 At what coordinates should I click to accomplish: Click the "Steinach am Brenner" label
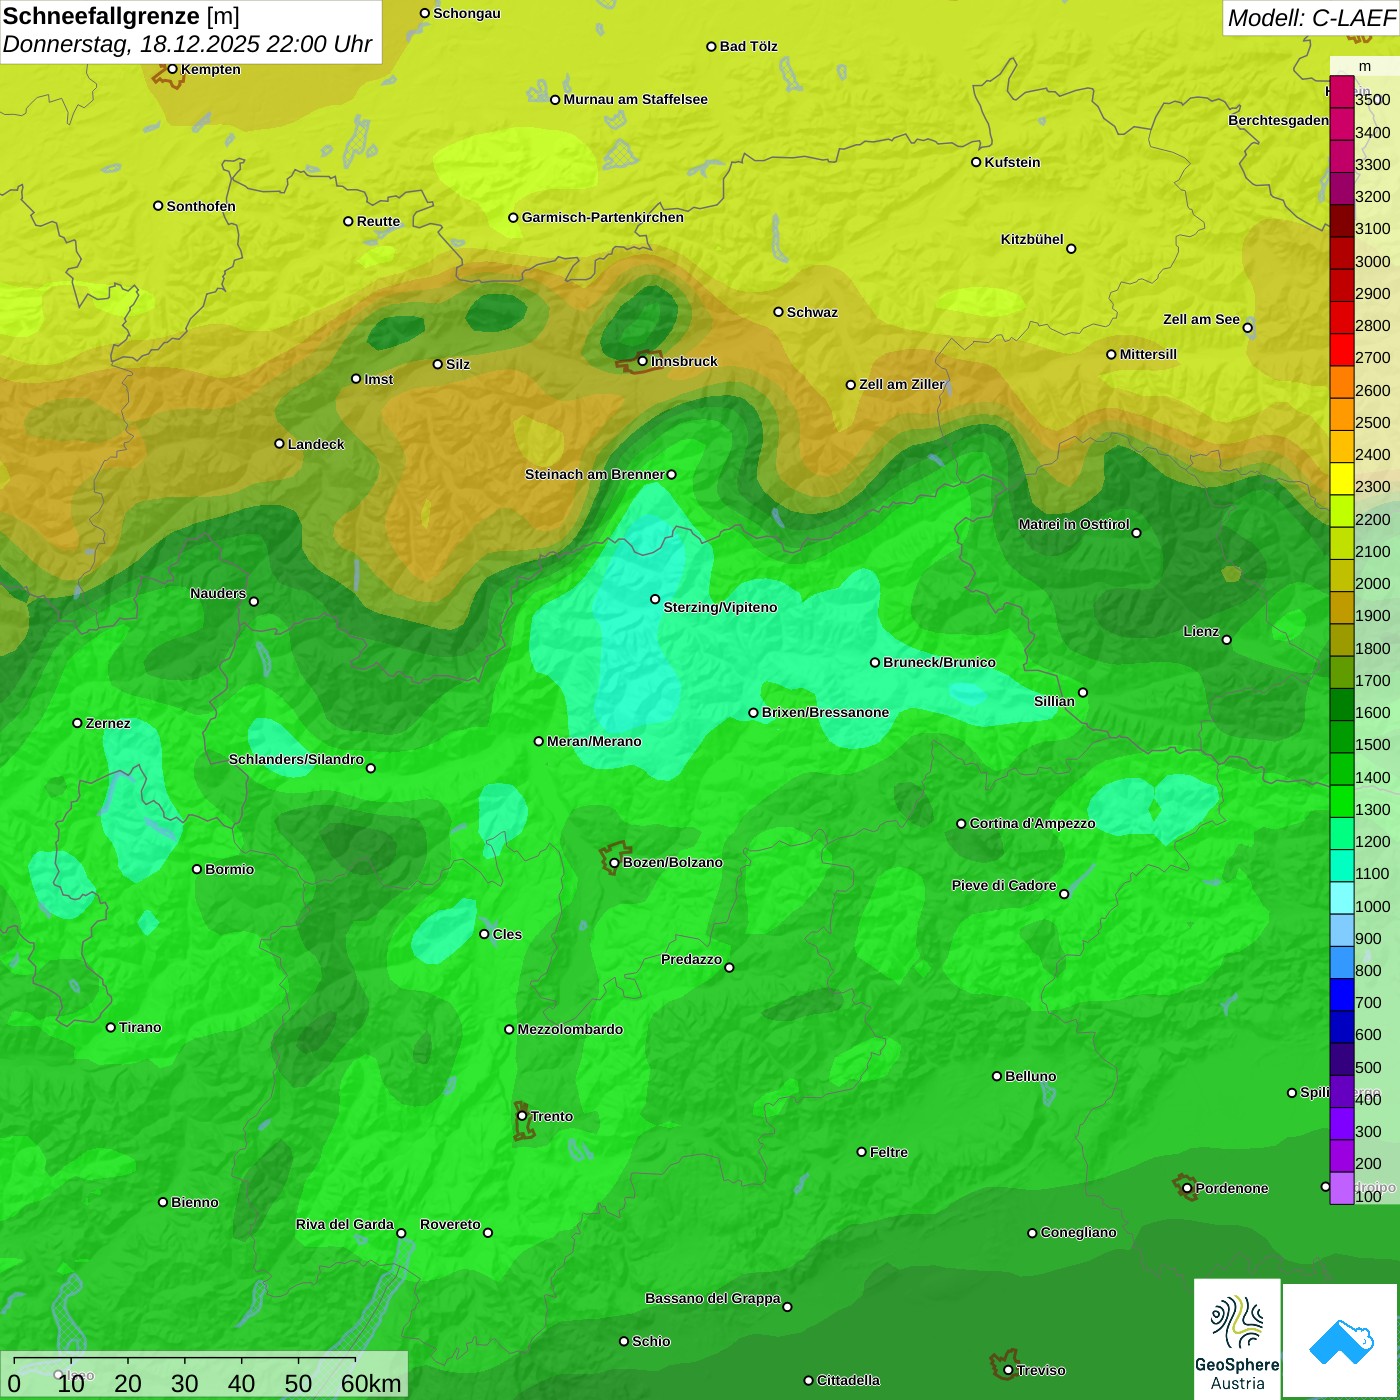[594, 474]
